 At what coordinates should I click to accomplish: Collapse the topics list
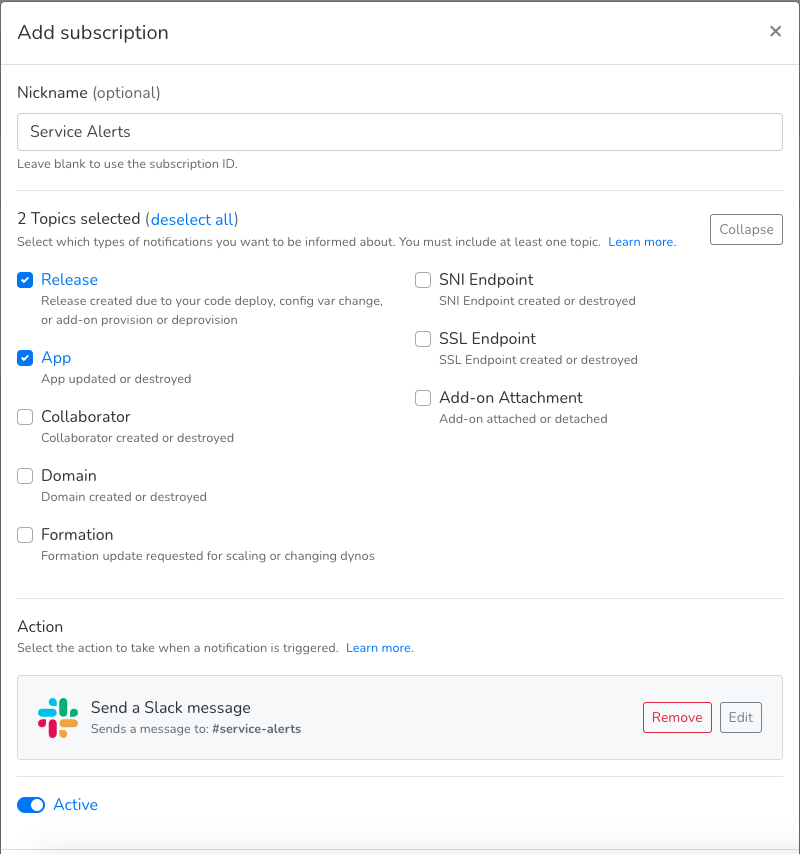click(746, 229)
